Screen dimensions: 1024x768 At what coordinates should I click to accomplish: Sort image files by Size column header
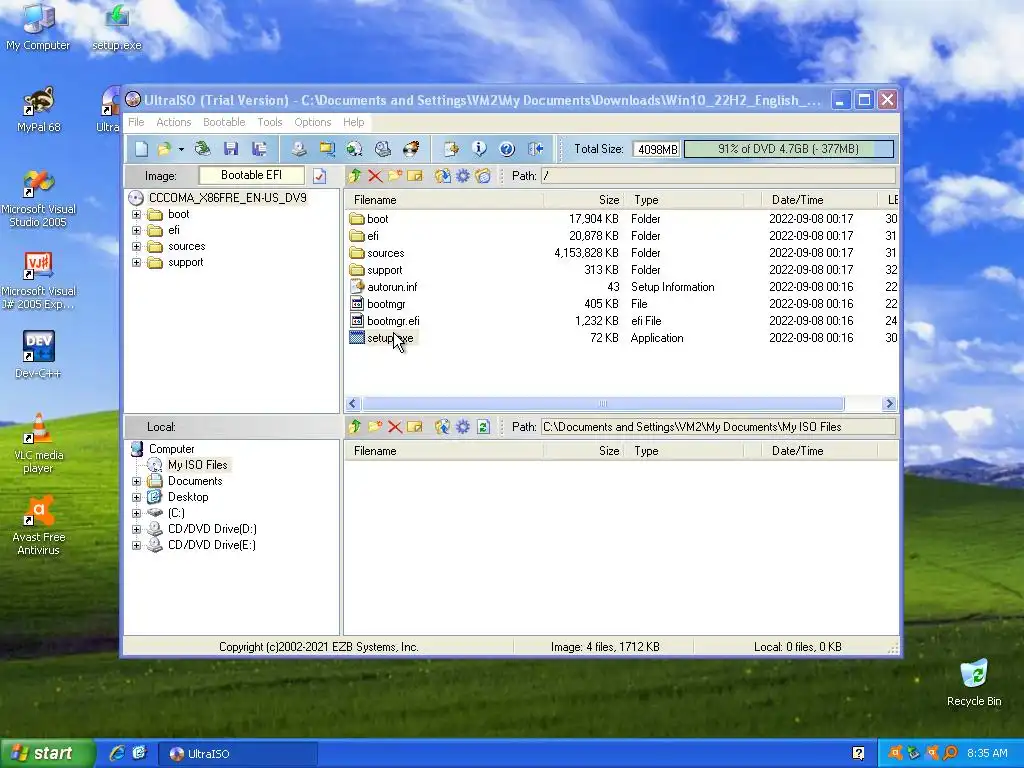[583, 200]
